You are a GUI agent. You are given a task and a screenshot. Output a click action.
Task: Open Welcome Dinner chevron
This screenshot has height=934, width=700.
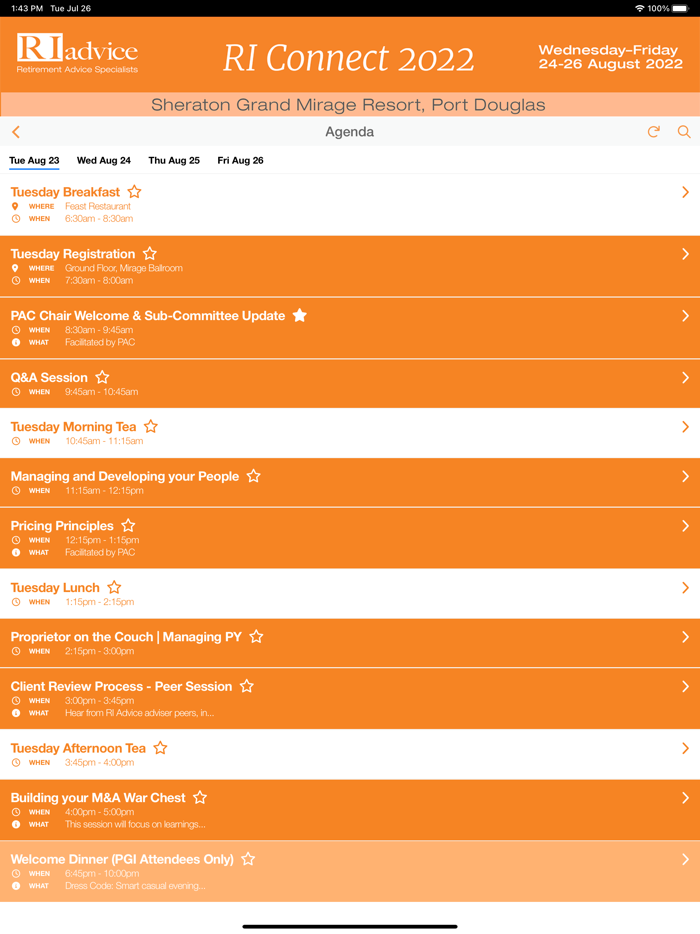tap(685, 859)
